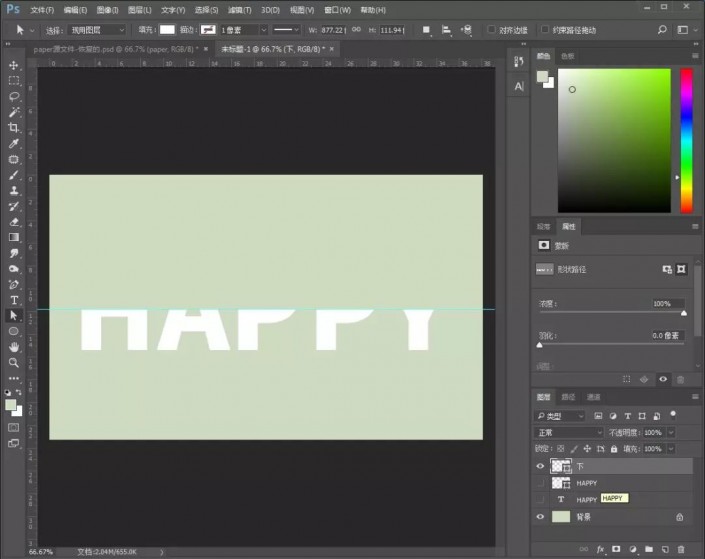Click the fill color swatch in options bar
The image size is (705, 559).
tap(167, 30)
